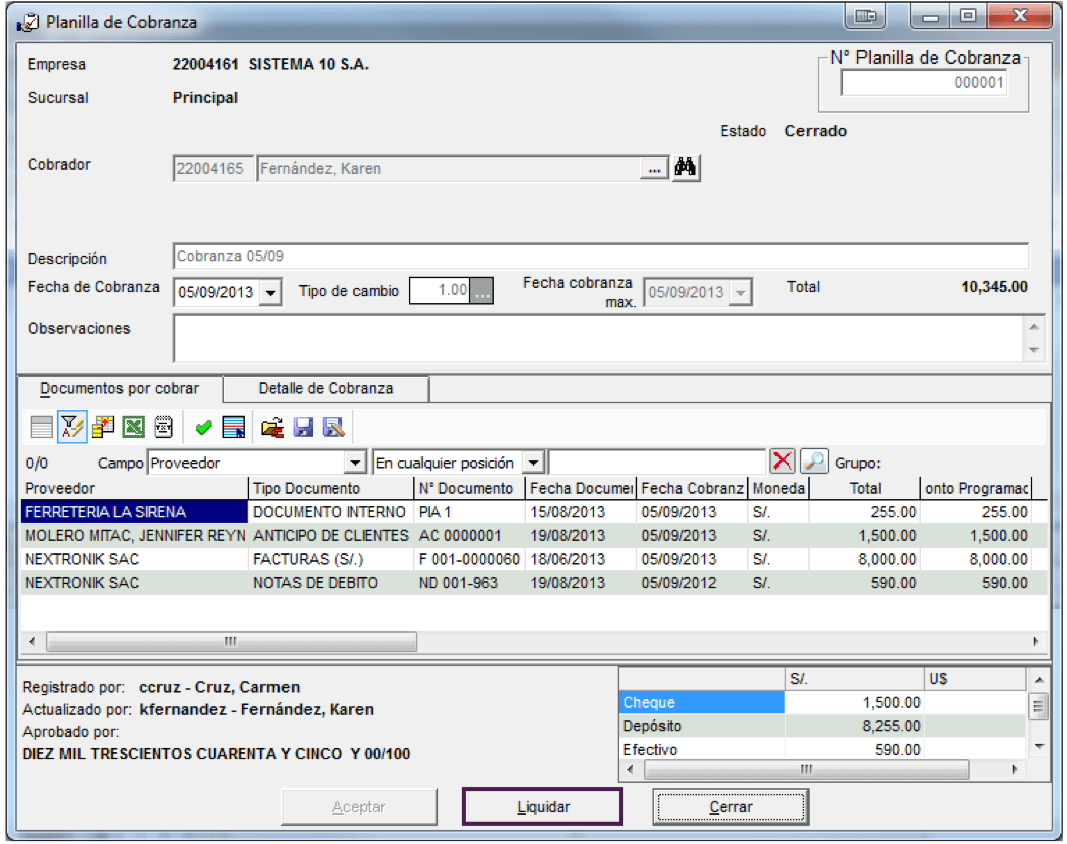Click the blue floppy disk save icon
This screenshot has height=844, width=1067.
(x=303, y=427)
